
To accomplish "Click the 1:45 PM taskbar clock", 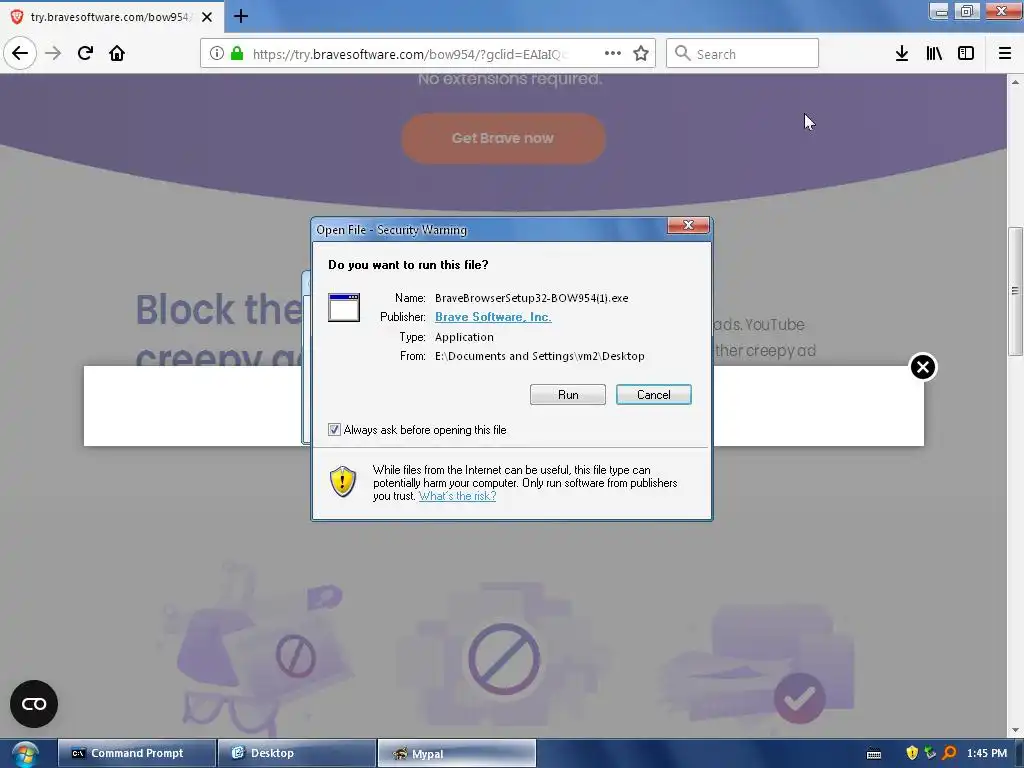I will [x=987, y=754].
